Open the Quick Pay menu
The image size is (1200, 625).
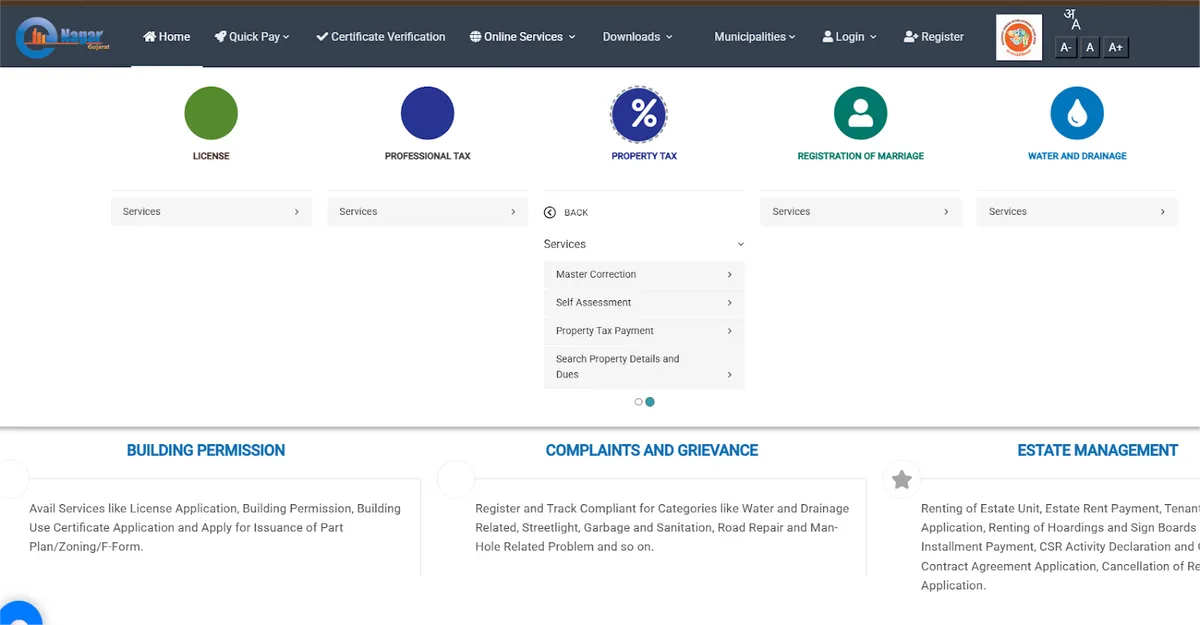click(251, 37)
